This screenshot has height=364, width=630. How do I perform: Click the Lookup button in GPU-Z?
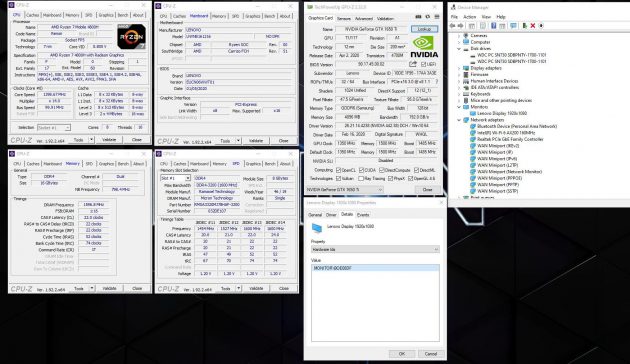coord(424,29)
